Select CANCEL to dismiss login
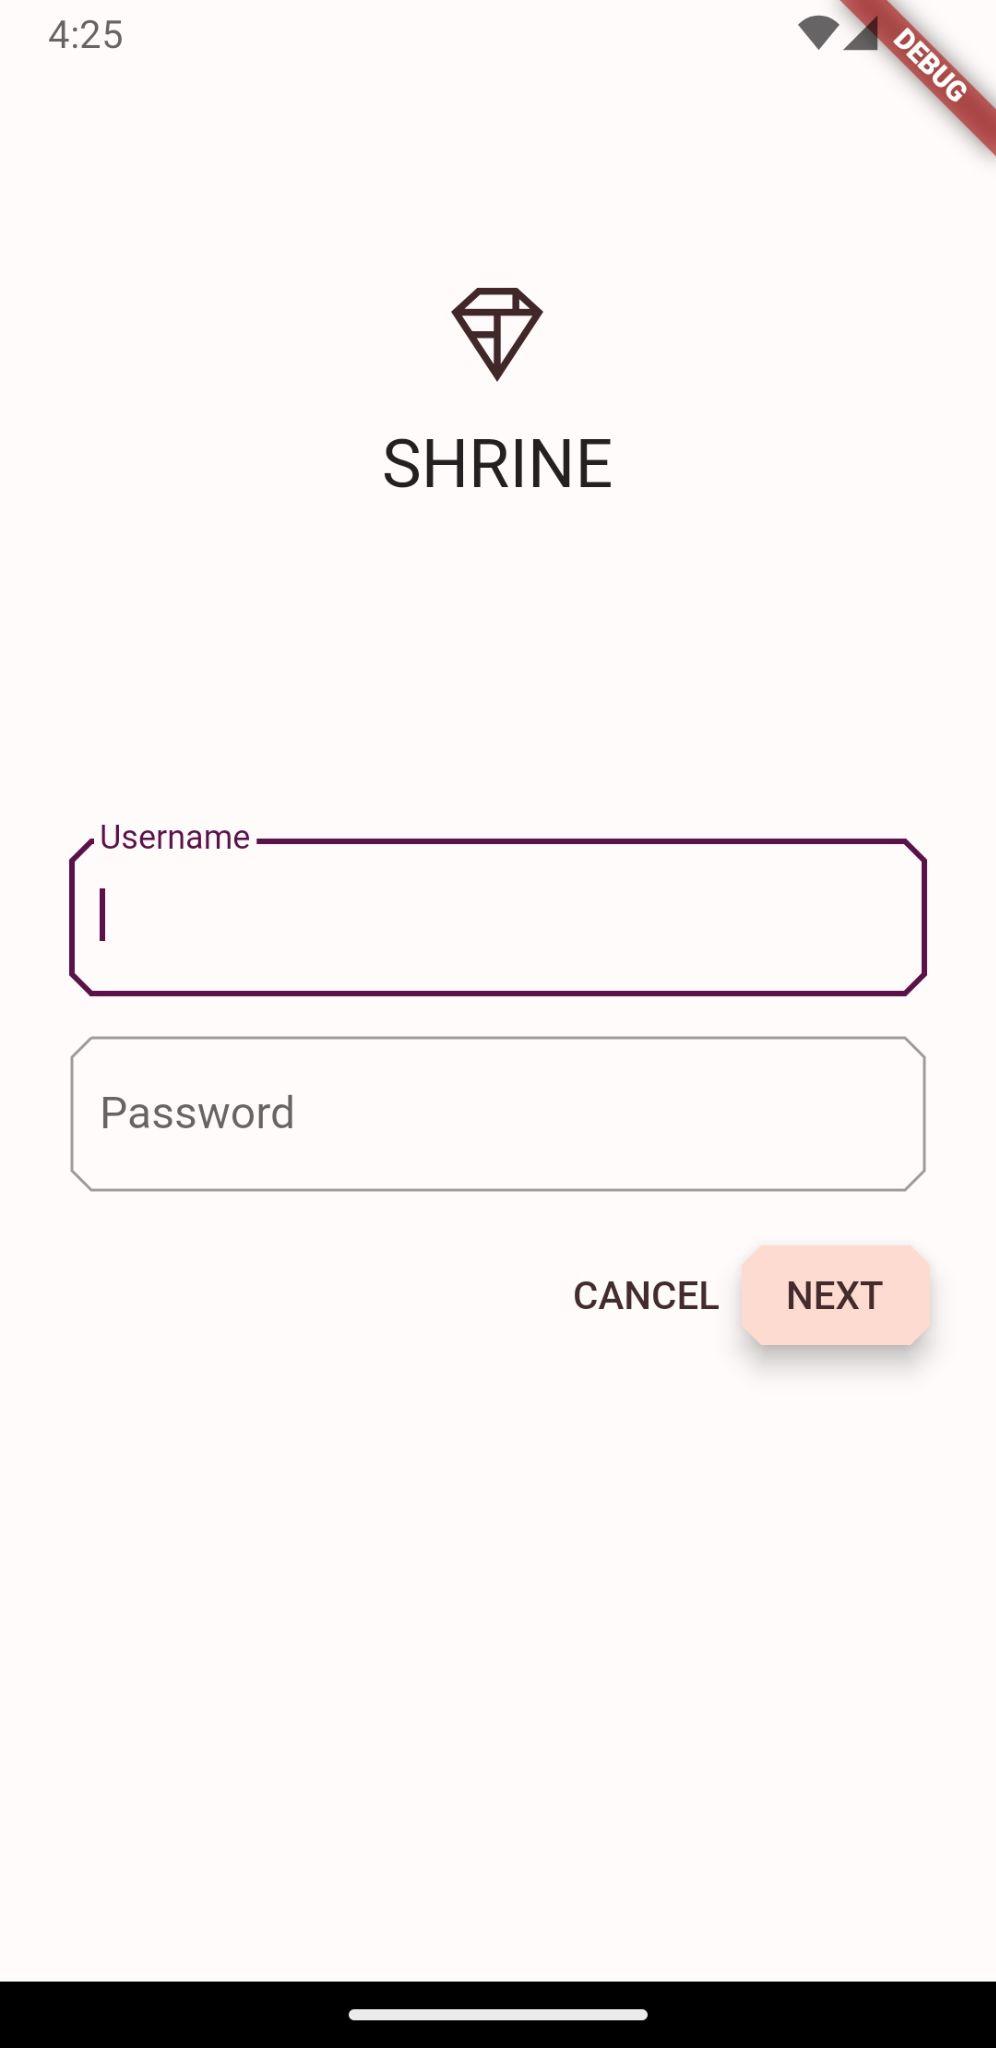This screenshot has width=996, height=2048. pyautogui.click(x=645, y=1294)
